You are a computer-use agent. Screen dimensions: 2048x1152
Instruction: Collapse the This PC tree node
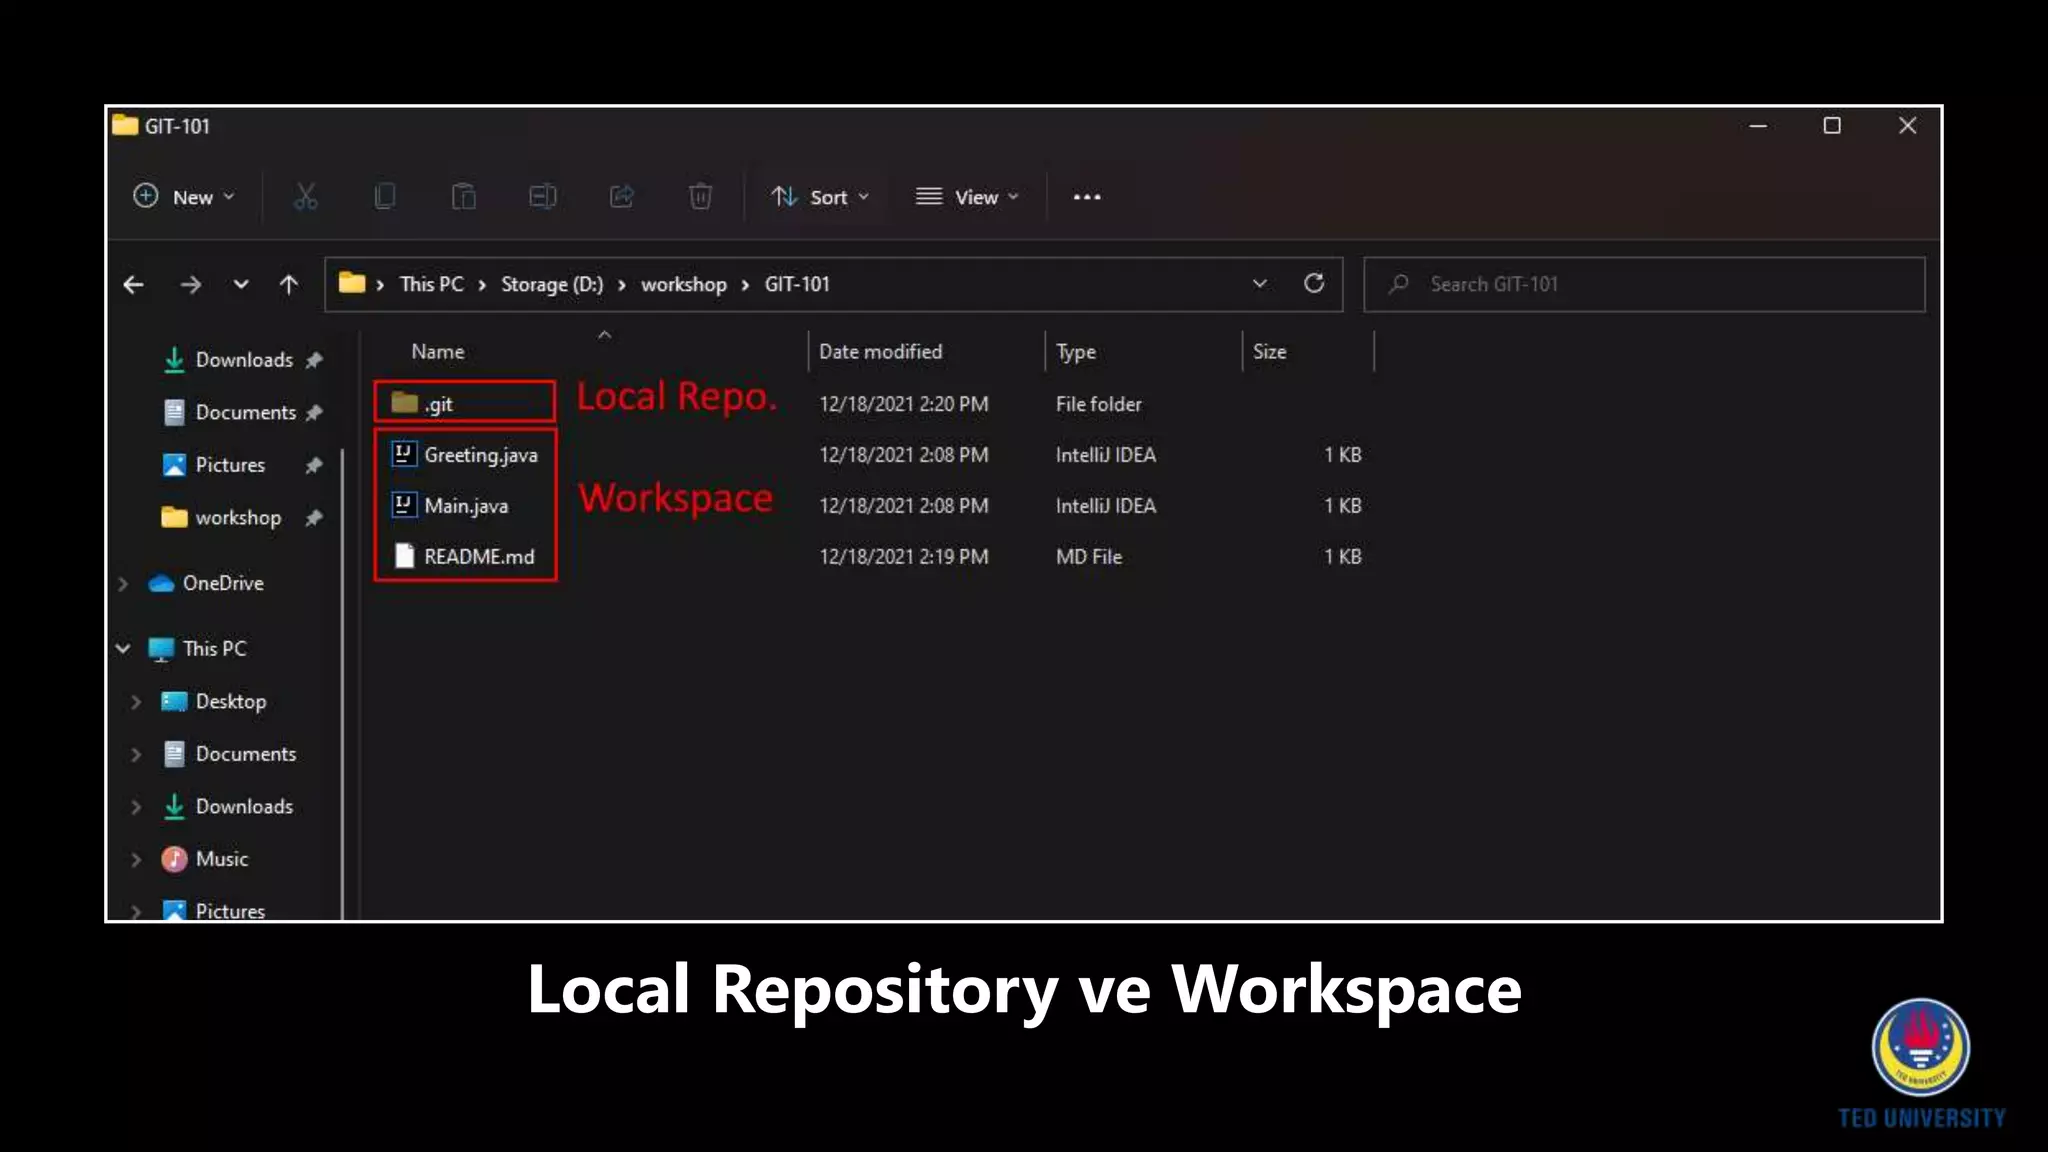click(123, 649)
